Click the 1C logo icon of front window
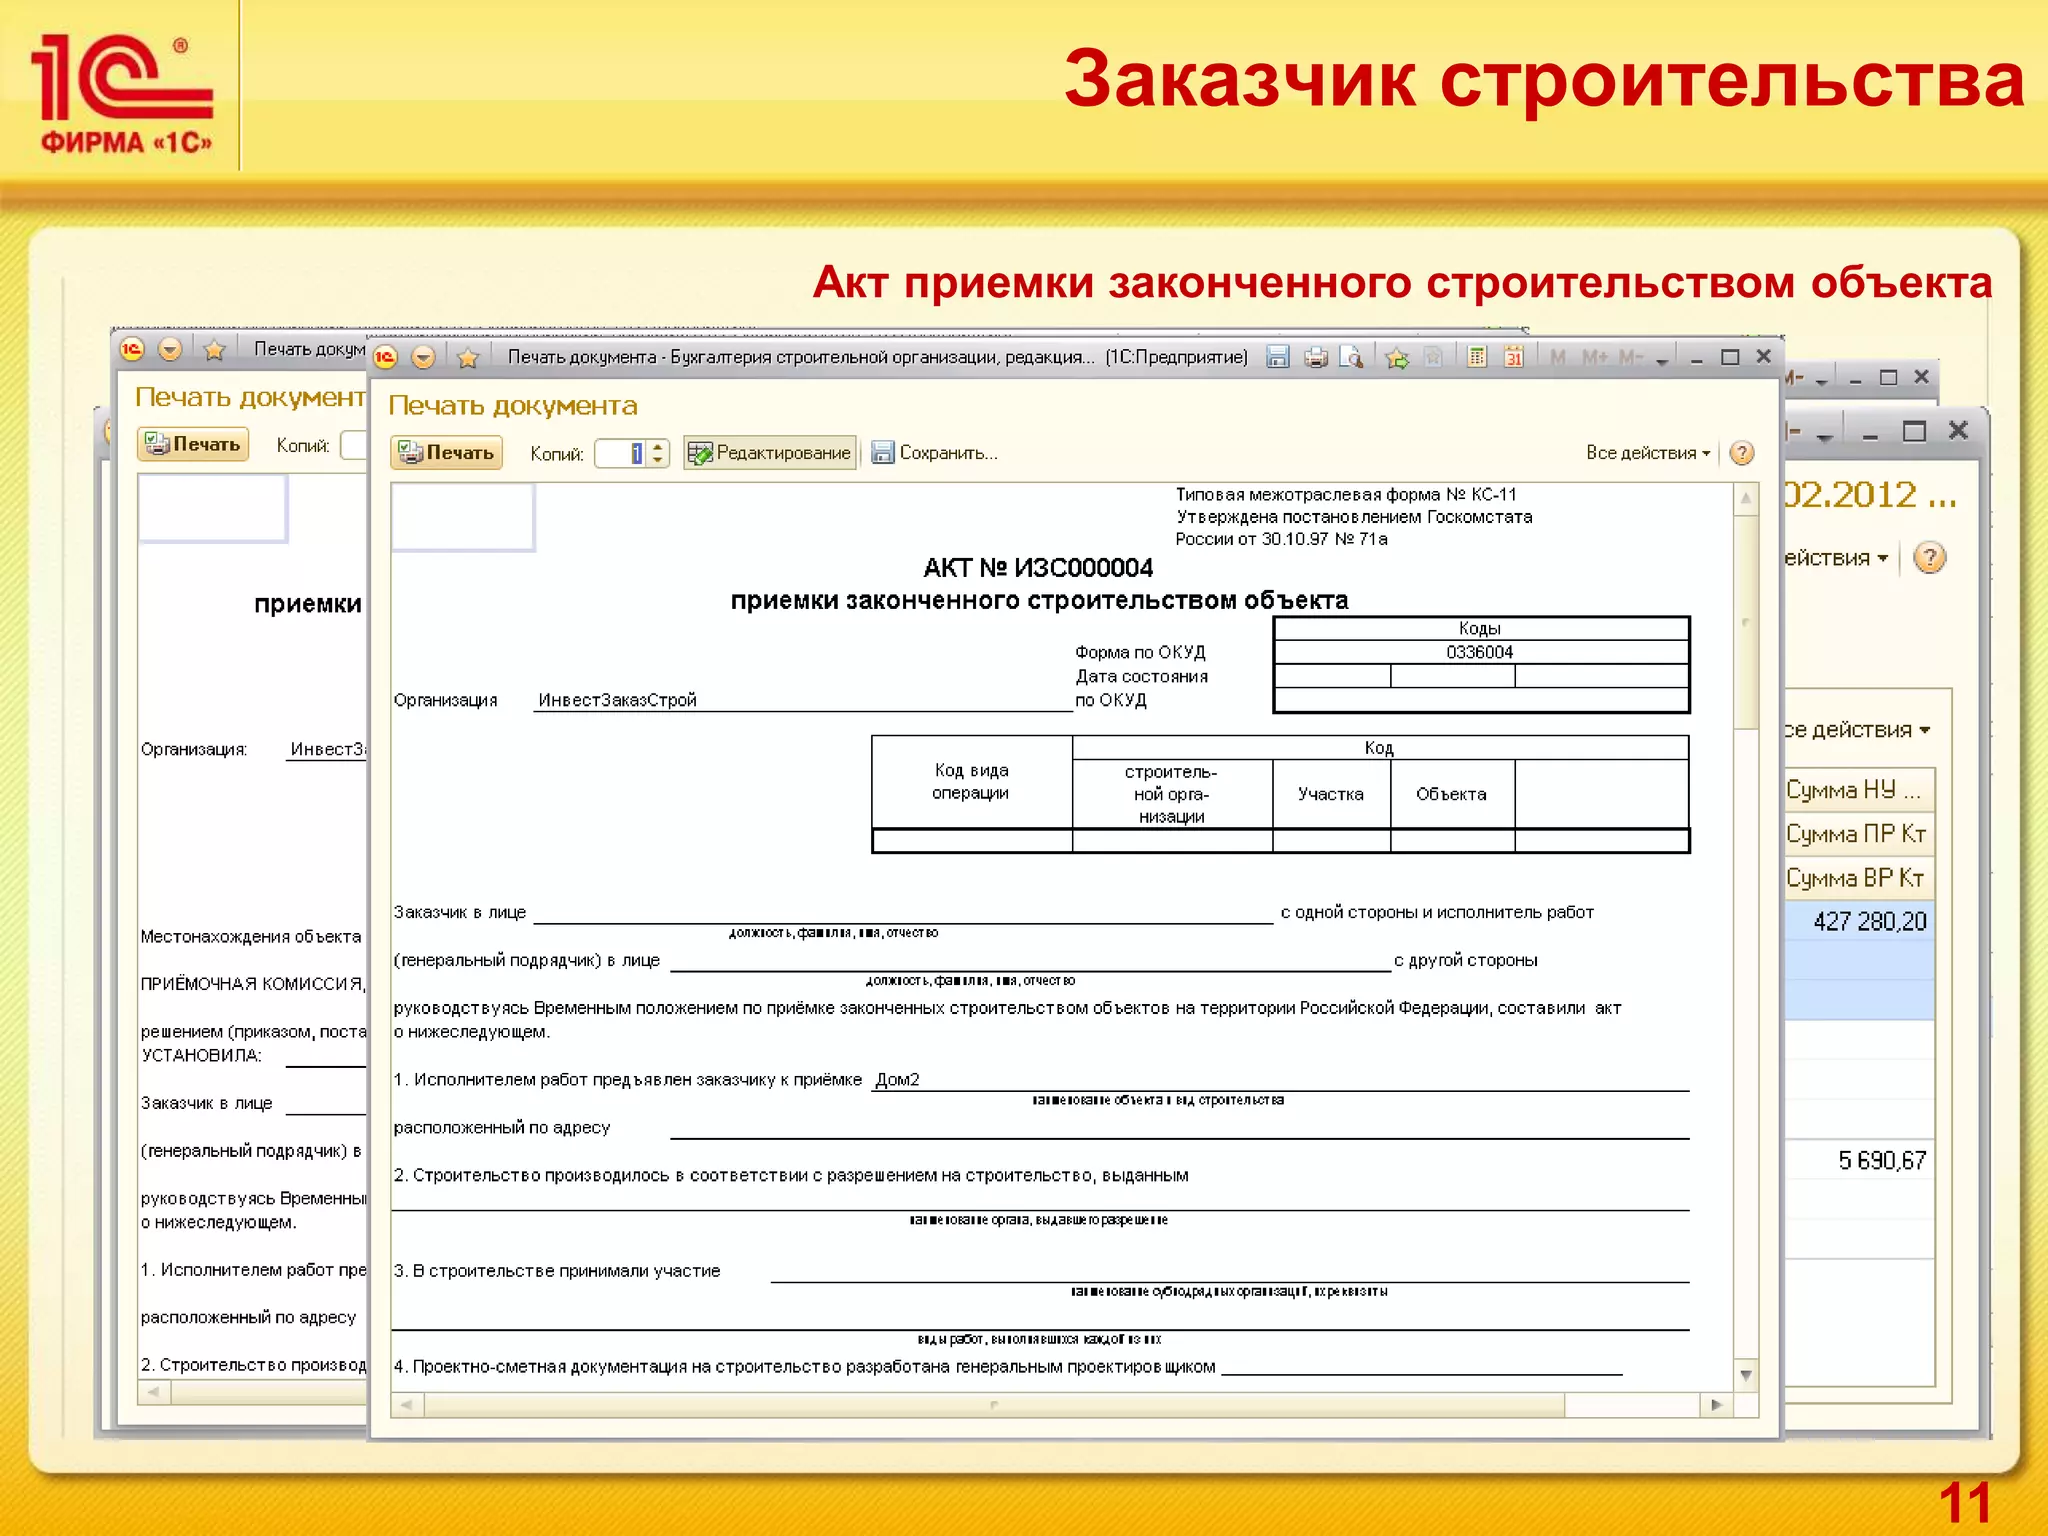2048x1536 pixels. coord(386,357)
